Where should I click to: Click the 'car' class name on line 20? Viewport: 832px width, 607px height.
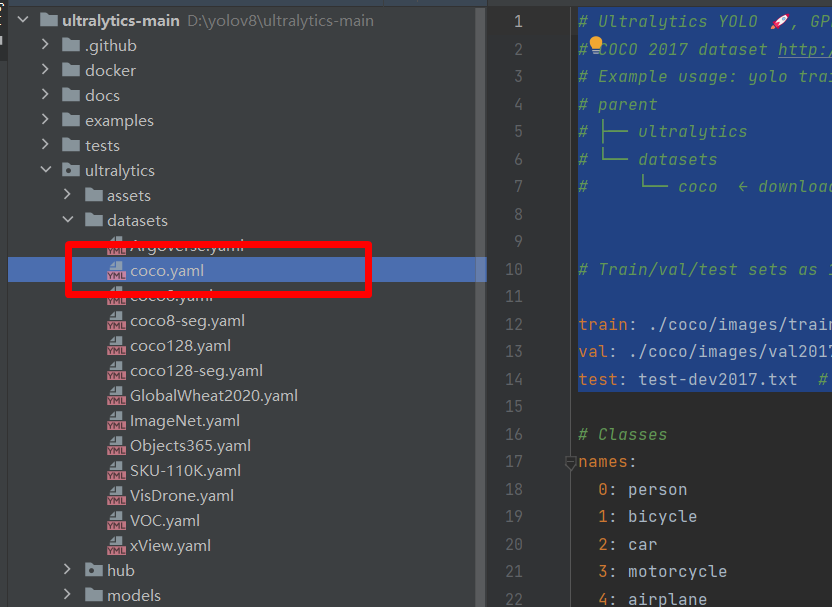click(643, 545)
